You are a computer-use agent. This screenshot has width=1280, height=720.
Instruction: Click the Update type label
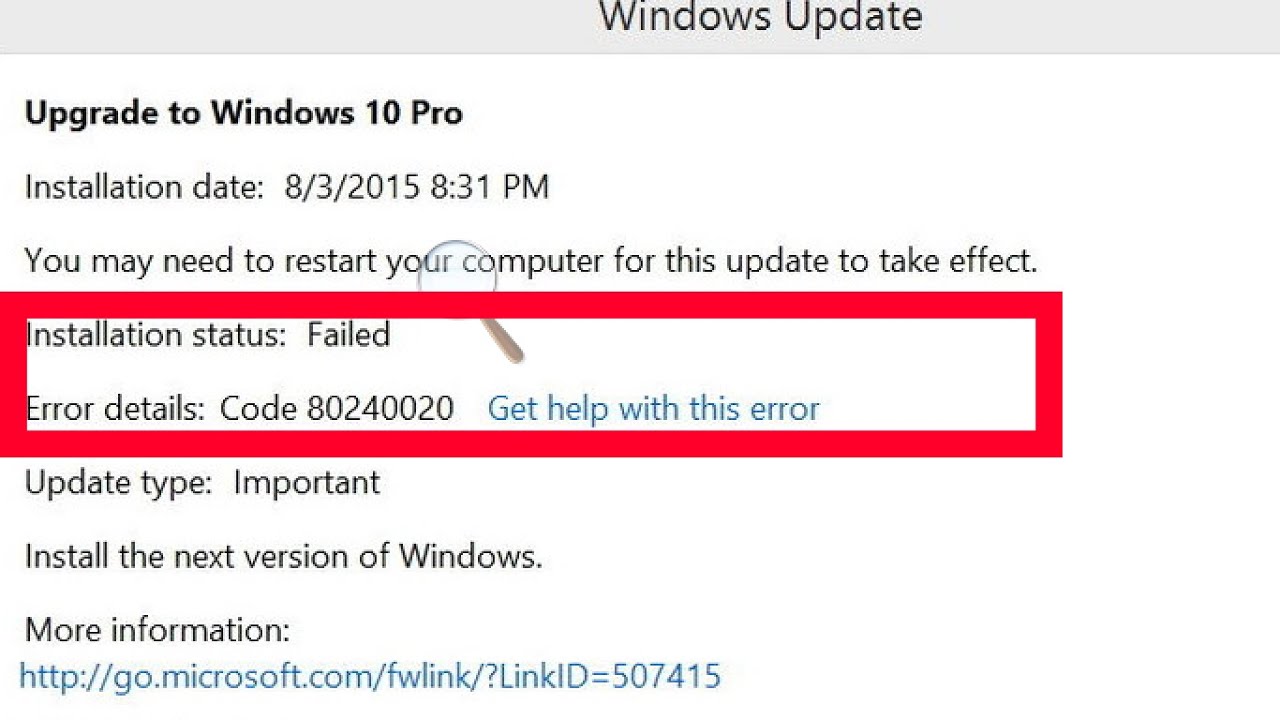pos(118,483)
